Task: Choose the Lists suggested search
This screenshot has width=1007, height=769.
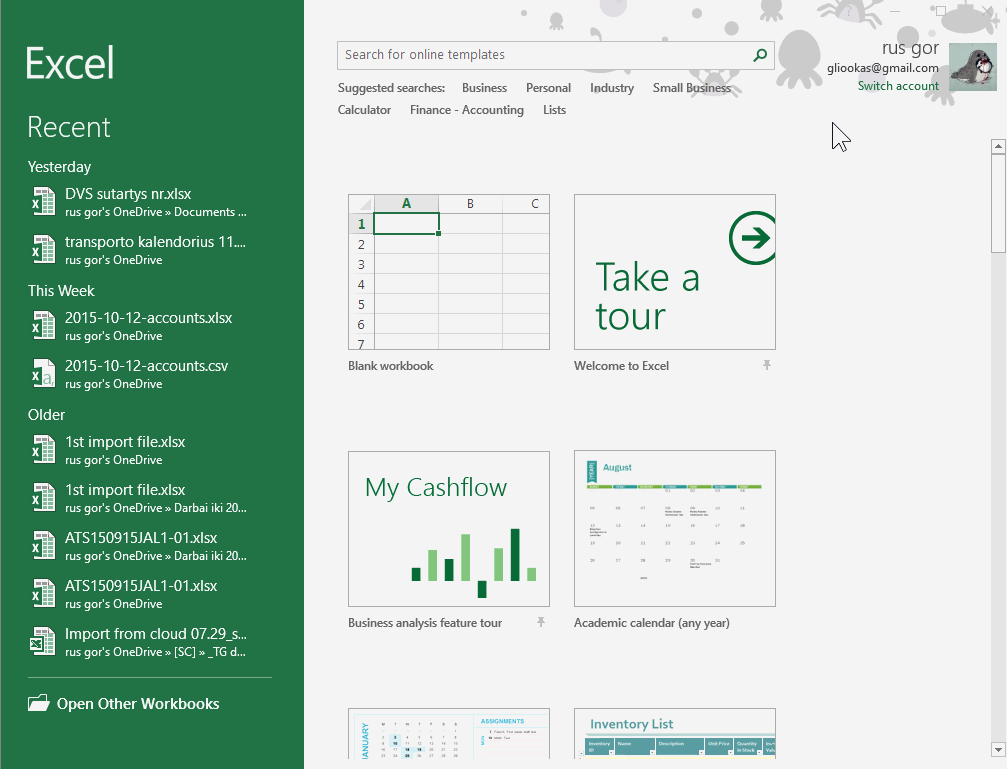Action: (x=554, y=110)
